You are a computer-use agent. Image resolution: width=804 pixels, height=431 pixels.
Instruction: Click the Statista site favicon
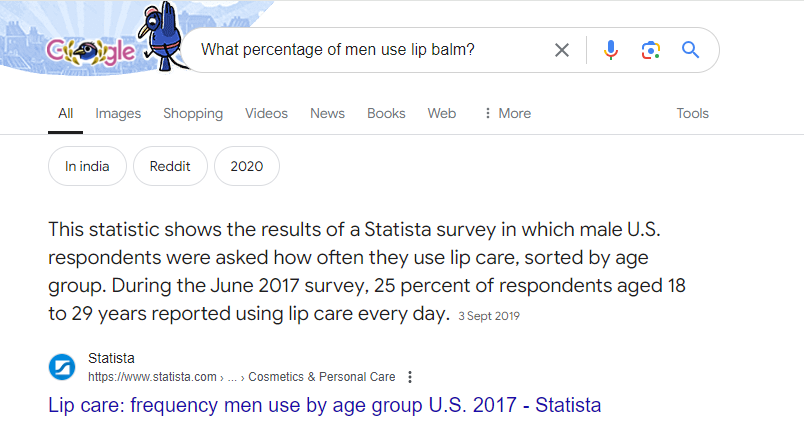62,367
